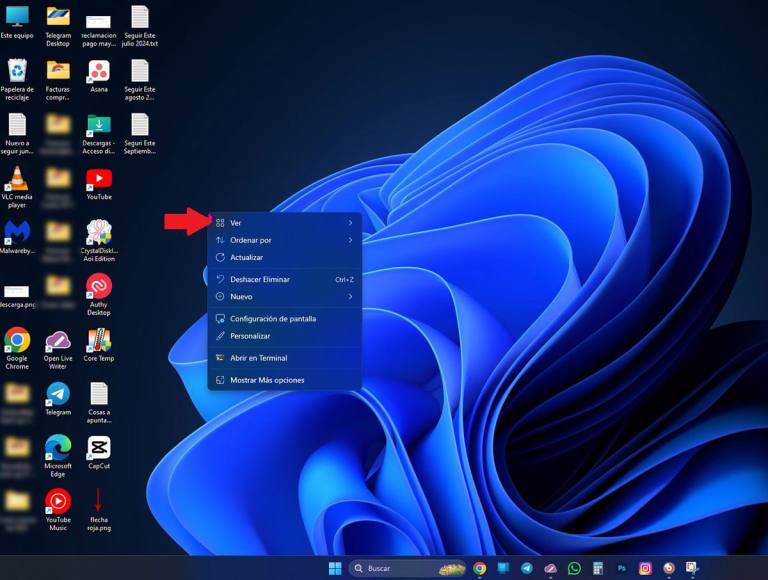Screen dimensions: 768x580
Task: Select the Seguir Este julio 2024.txt file
Action: pyautogui.click(x=140, y=26)
